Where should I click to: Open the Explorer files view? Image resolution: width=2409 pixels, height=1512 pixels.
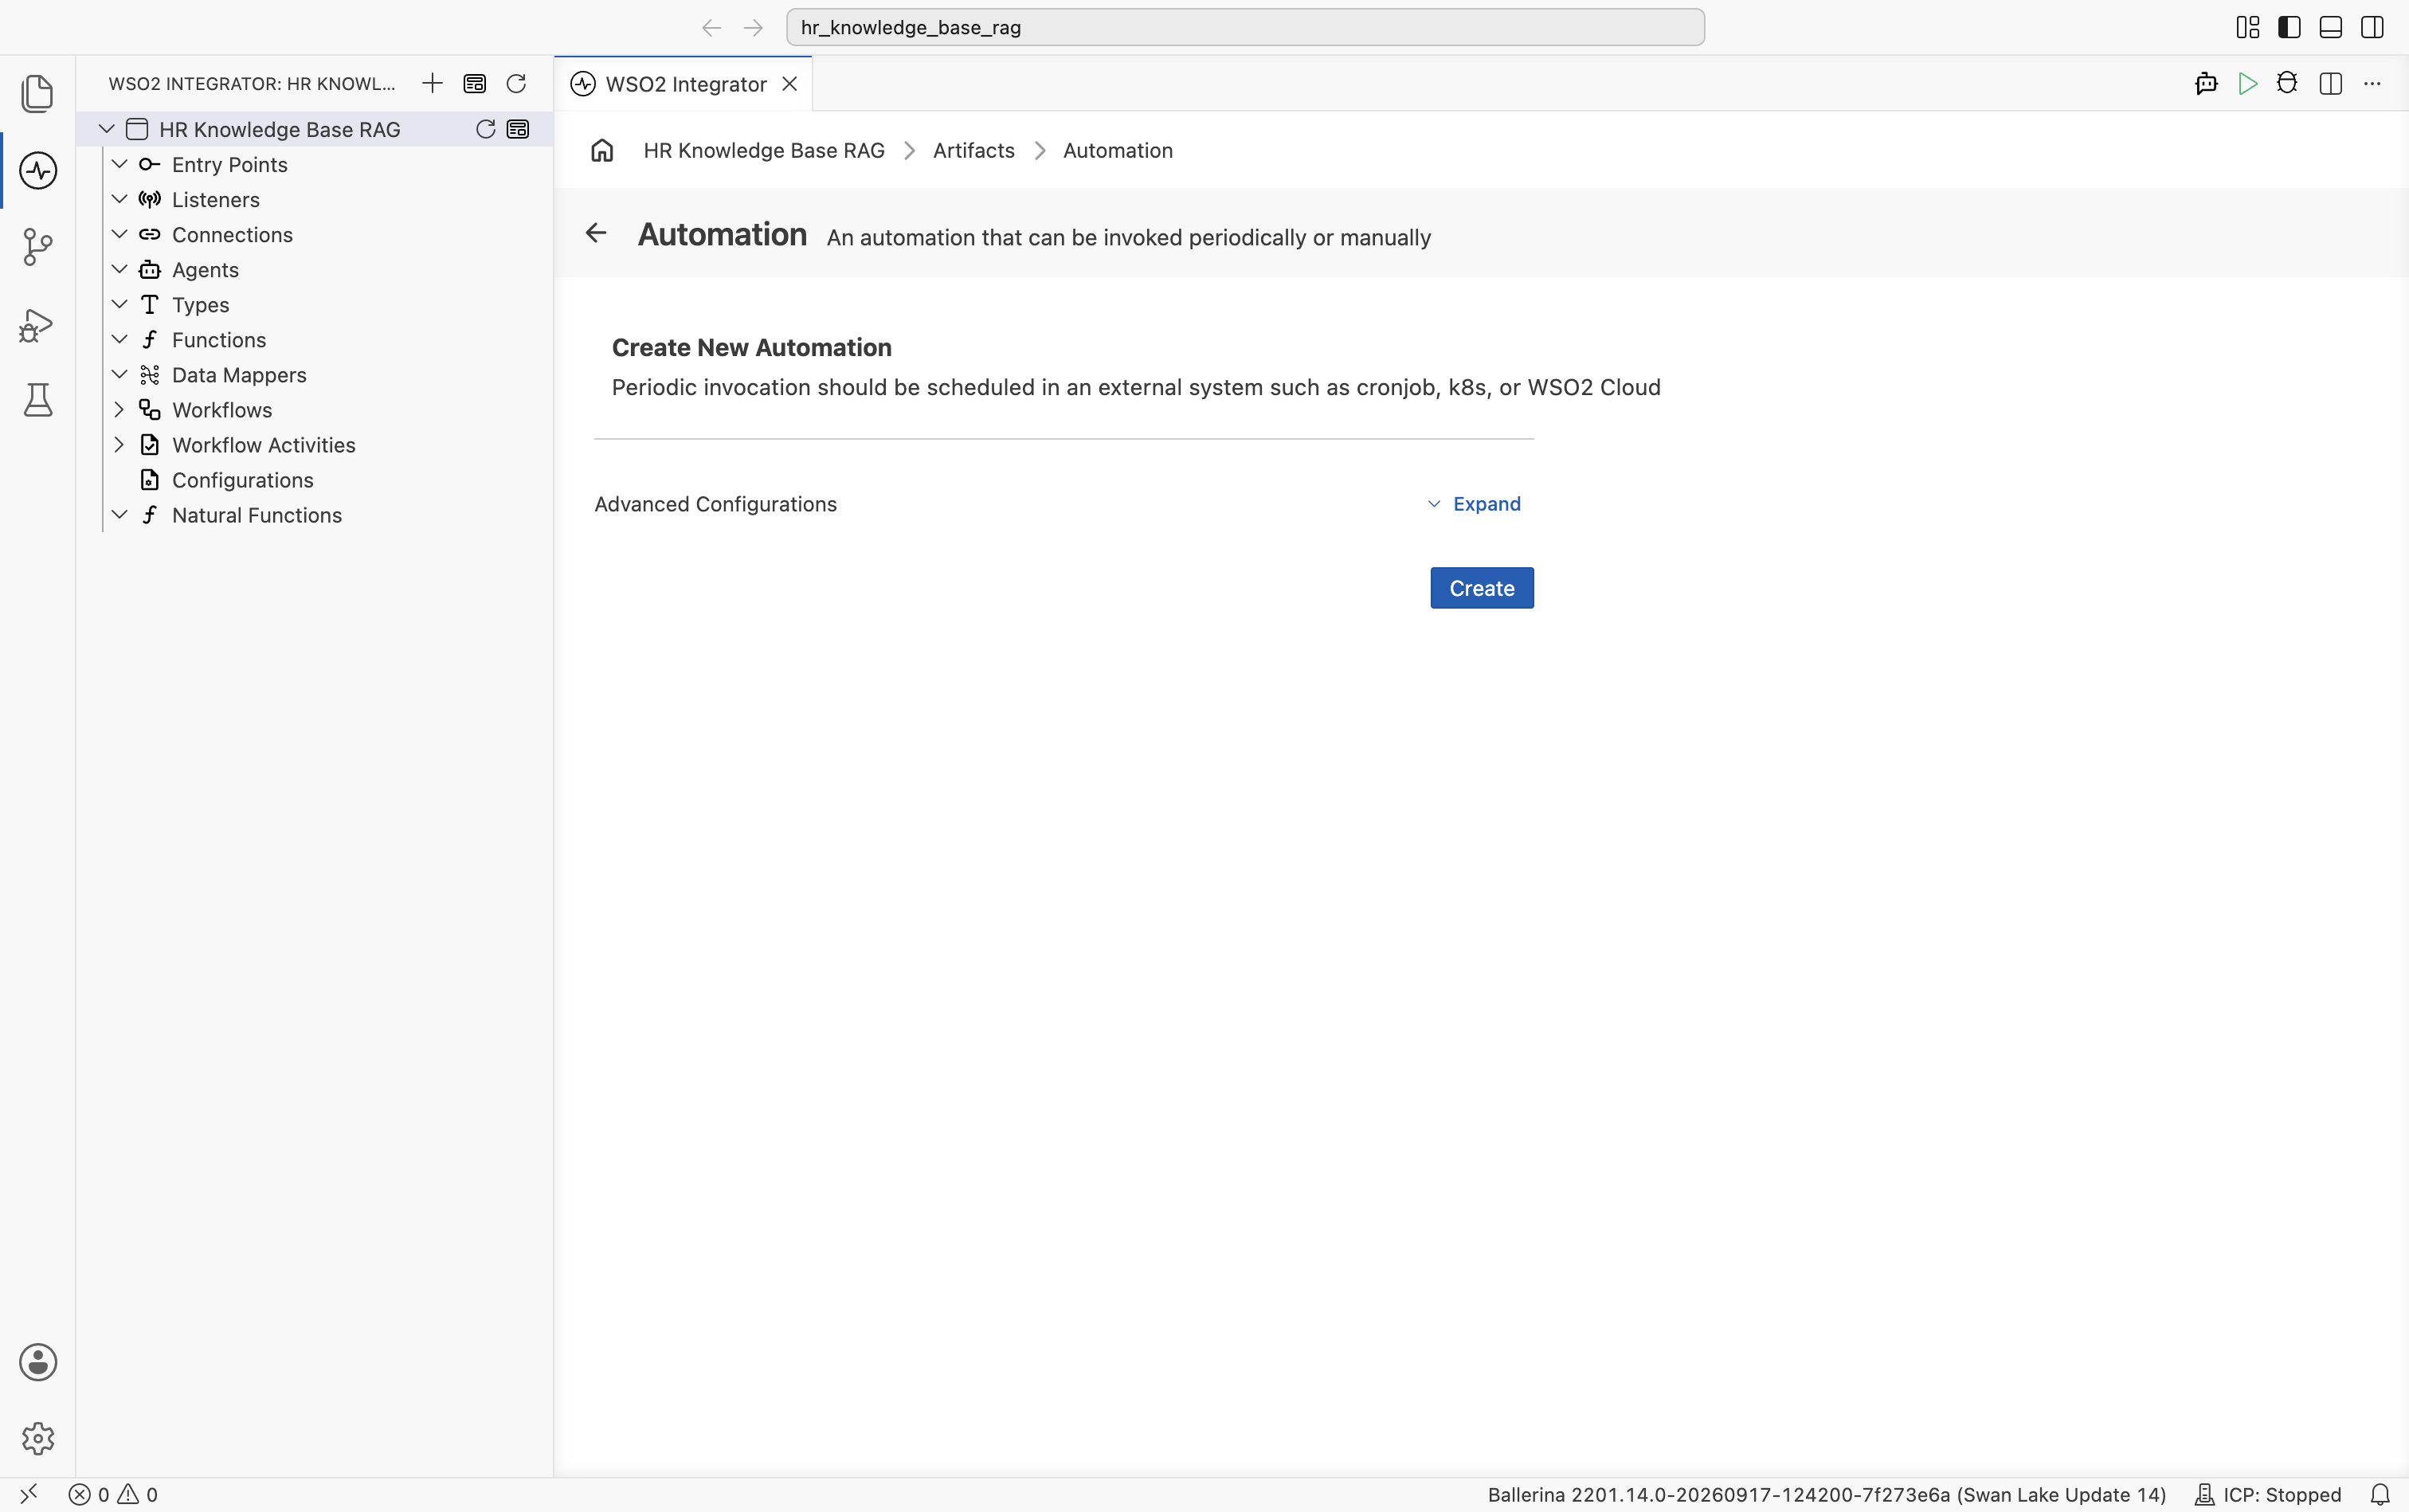coord(37,93)
